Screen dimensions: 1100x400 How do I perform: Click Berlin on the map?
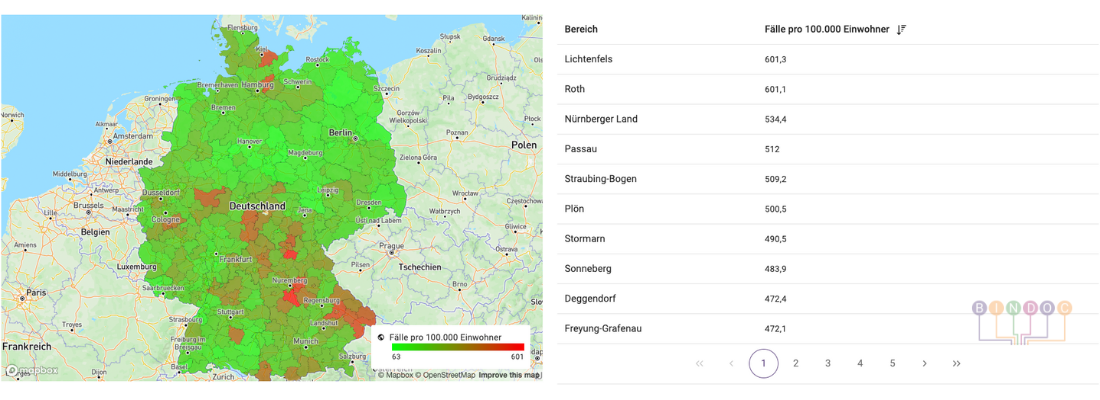coord(342,132)
